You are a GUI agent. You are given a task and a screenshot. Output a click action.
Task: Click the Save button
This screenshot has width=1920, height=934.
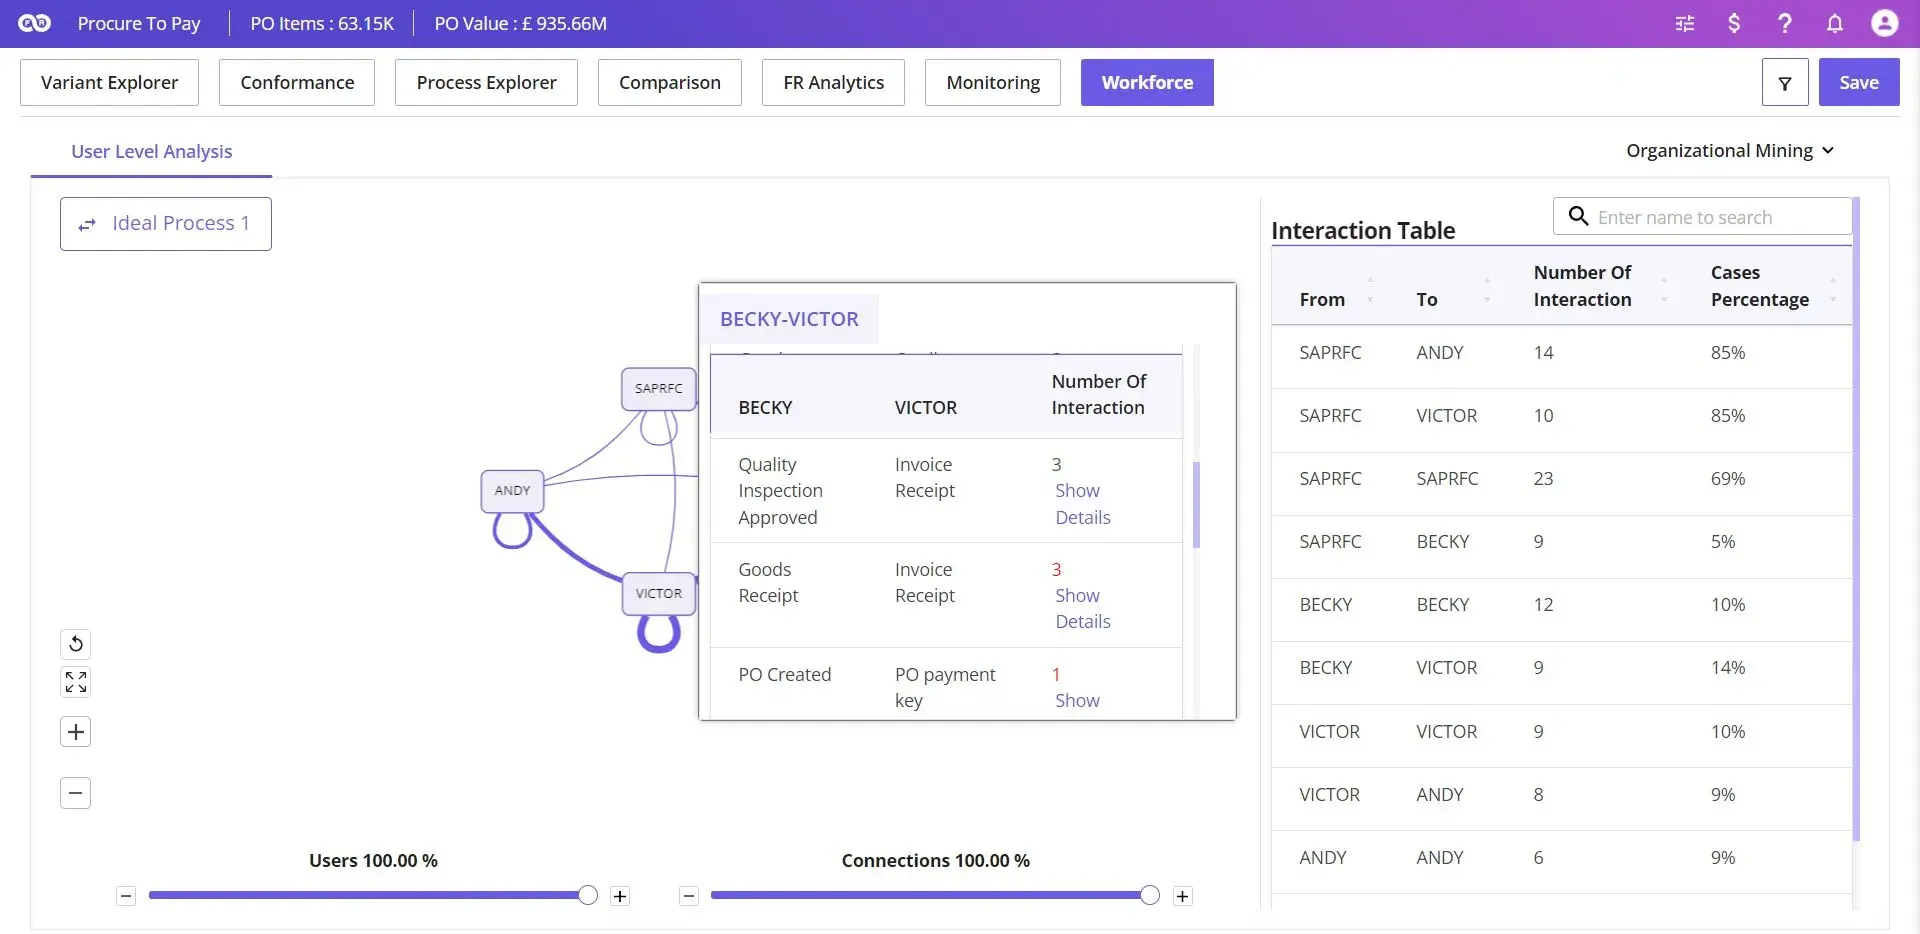1859,83
